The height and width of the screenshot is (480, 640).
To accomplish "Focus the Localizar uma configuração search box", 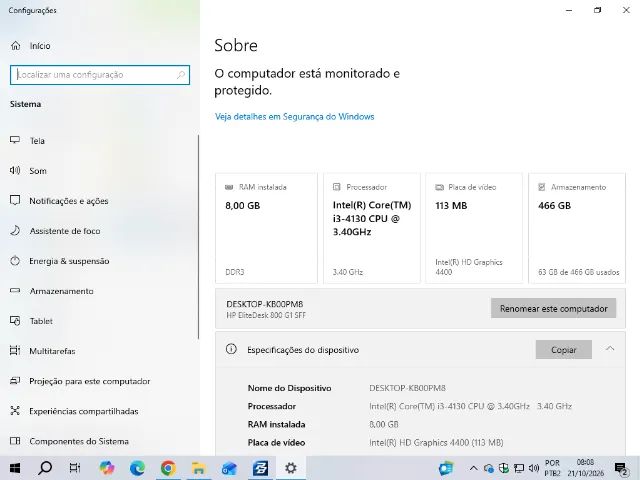I will click(100, 75).
